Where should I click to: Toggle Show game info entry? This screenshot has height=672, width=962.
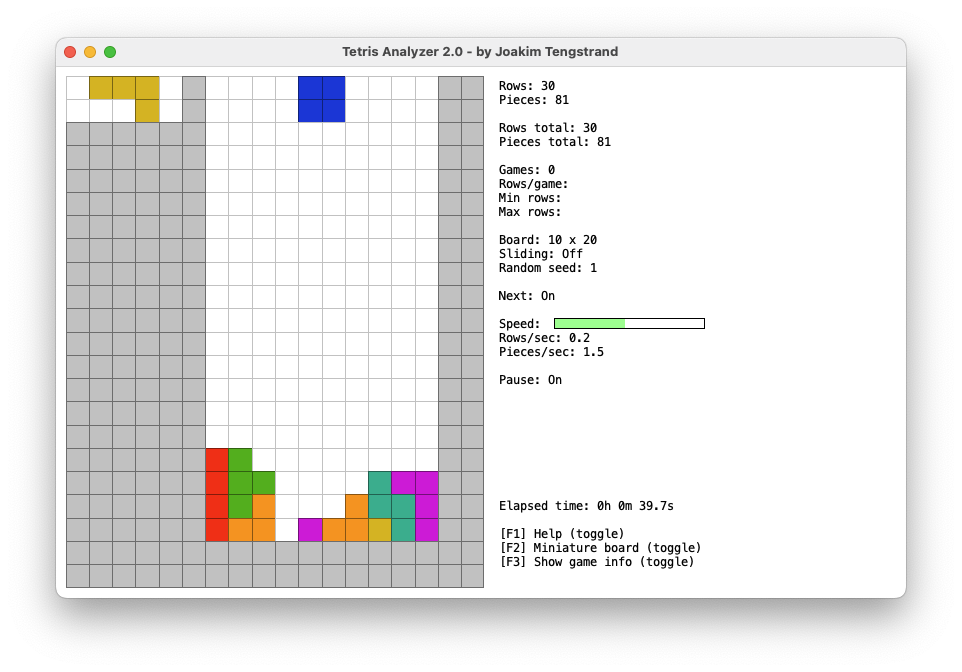pyautogui.click(x=597, y=561)
